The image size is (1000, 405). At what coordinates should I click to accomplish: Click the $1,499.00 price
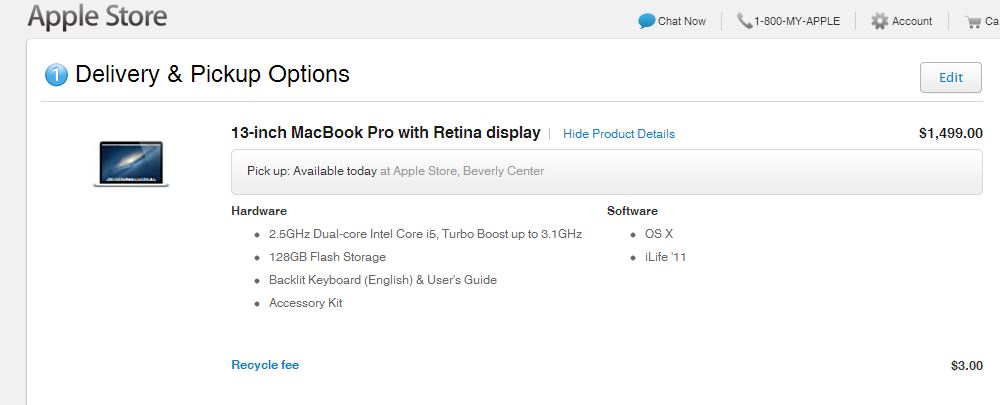pyautogui.click(x=950, y=133)
